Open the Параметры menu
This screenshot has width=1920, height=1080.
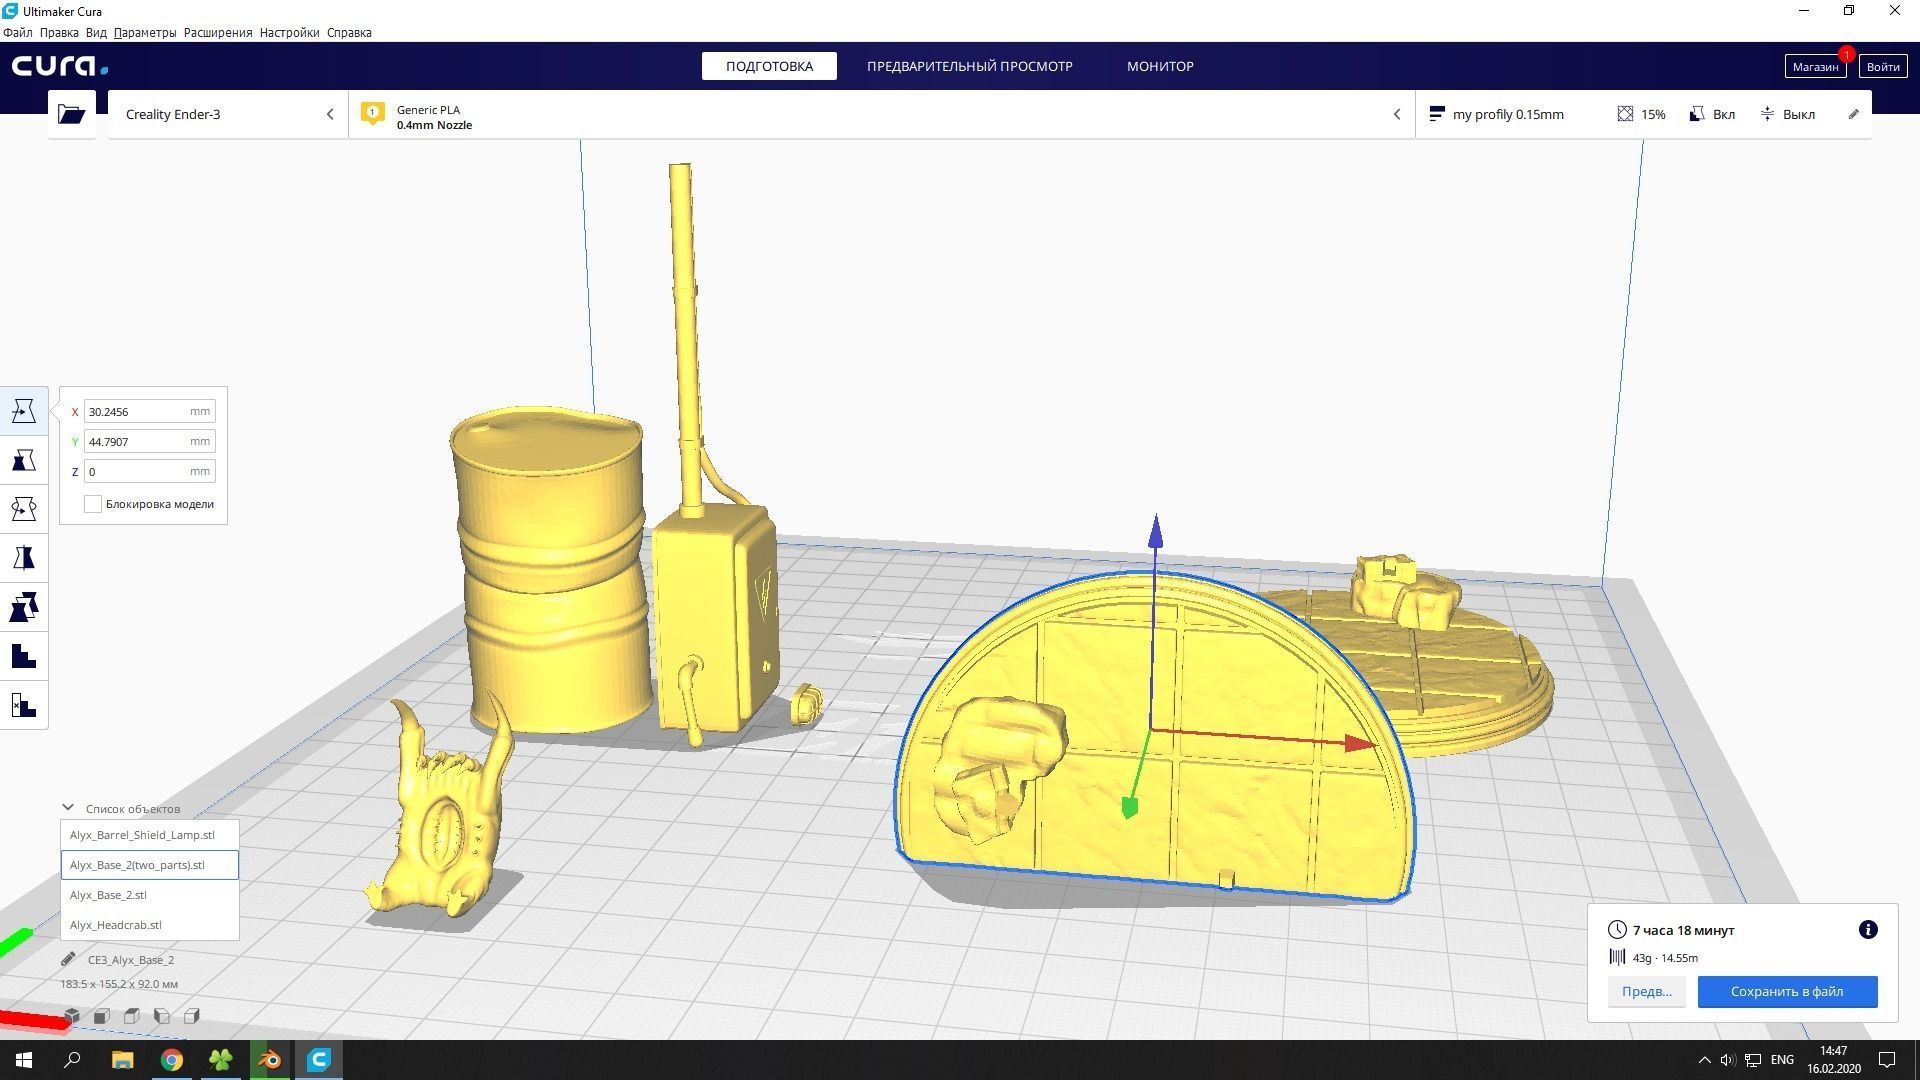(145, 32)
